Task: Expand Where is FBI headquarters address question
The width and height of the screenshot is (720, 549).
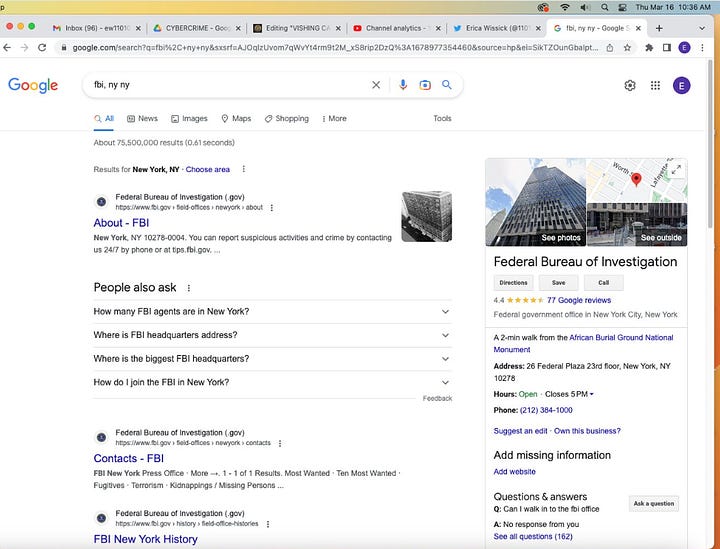Action: (x=272, y=335)
